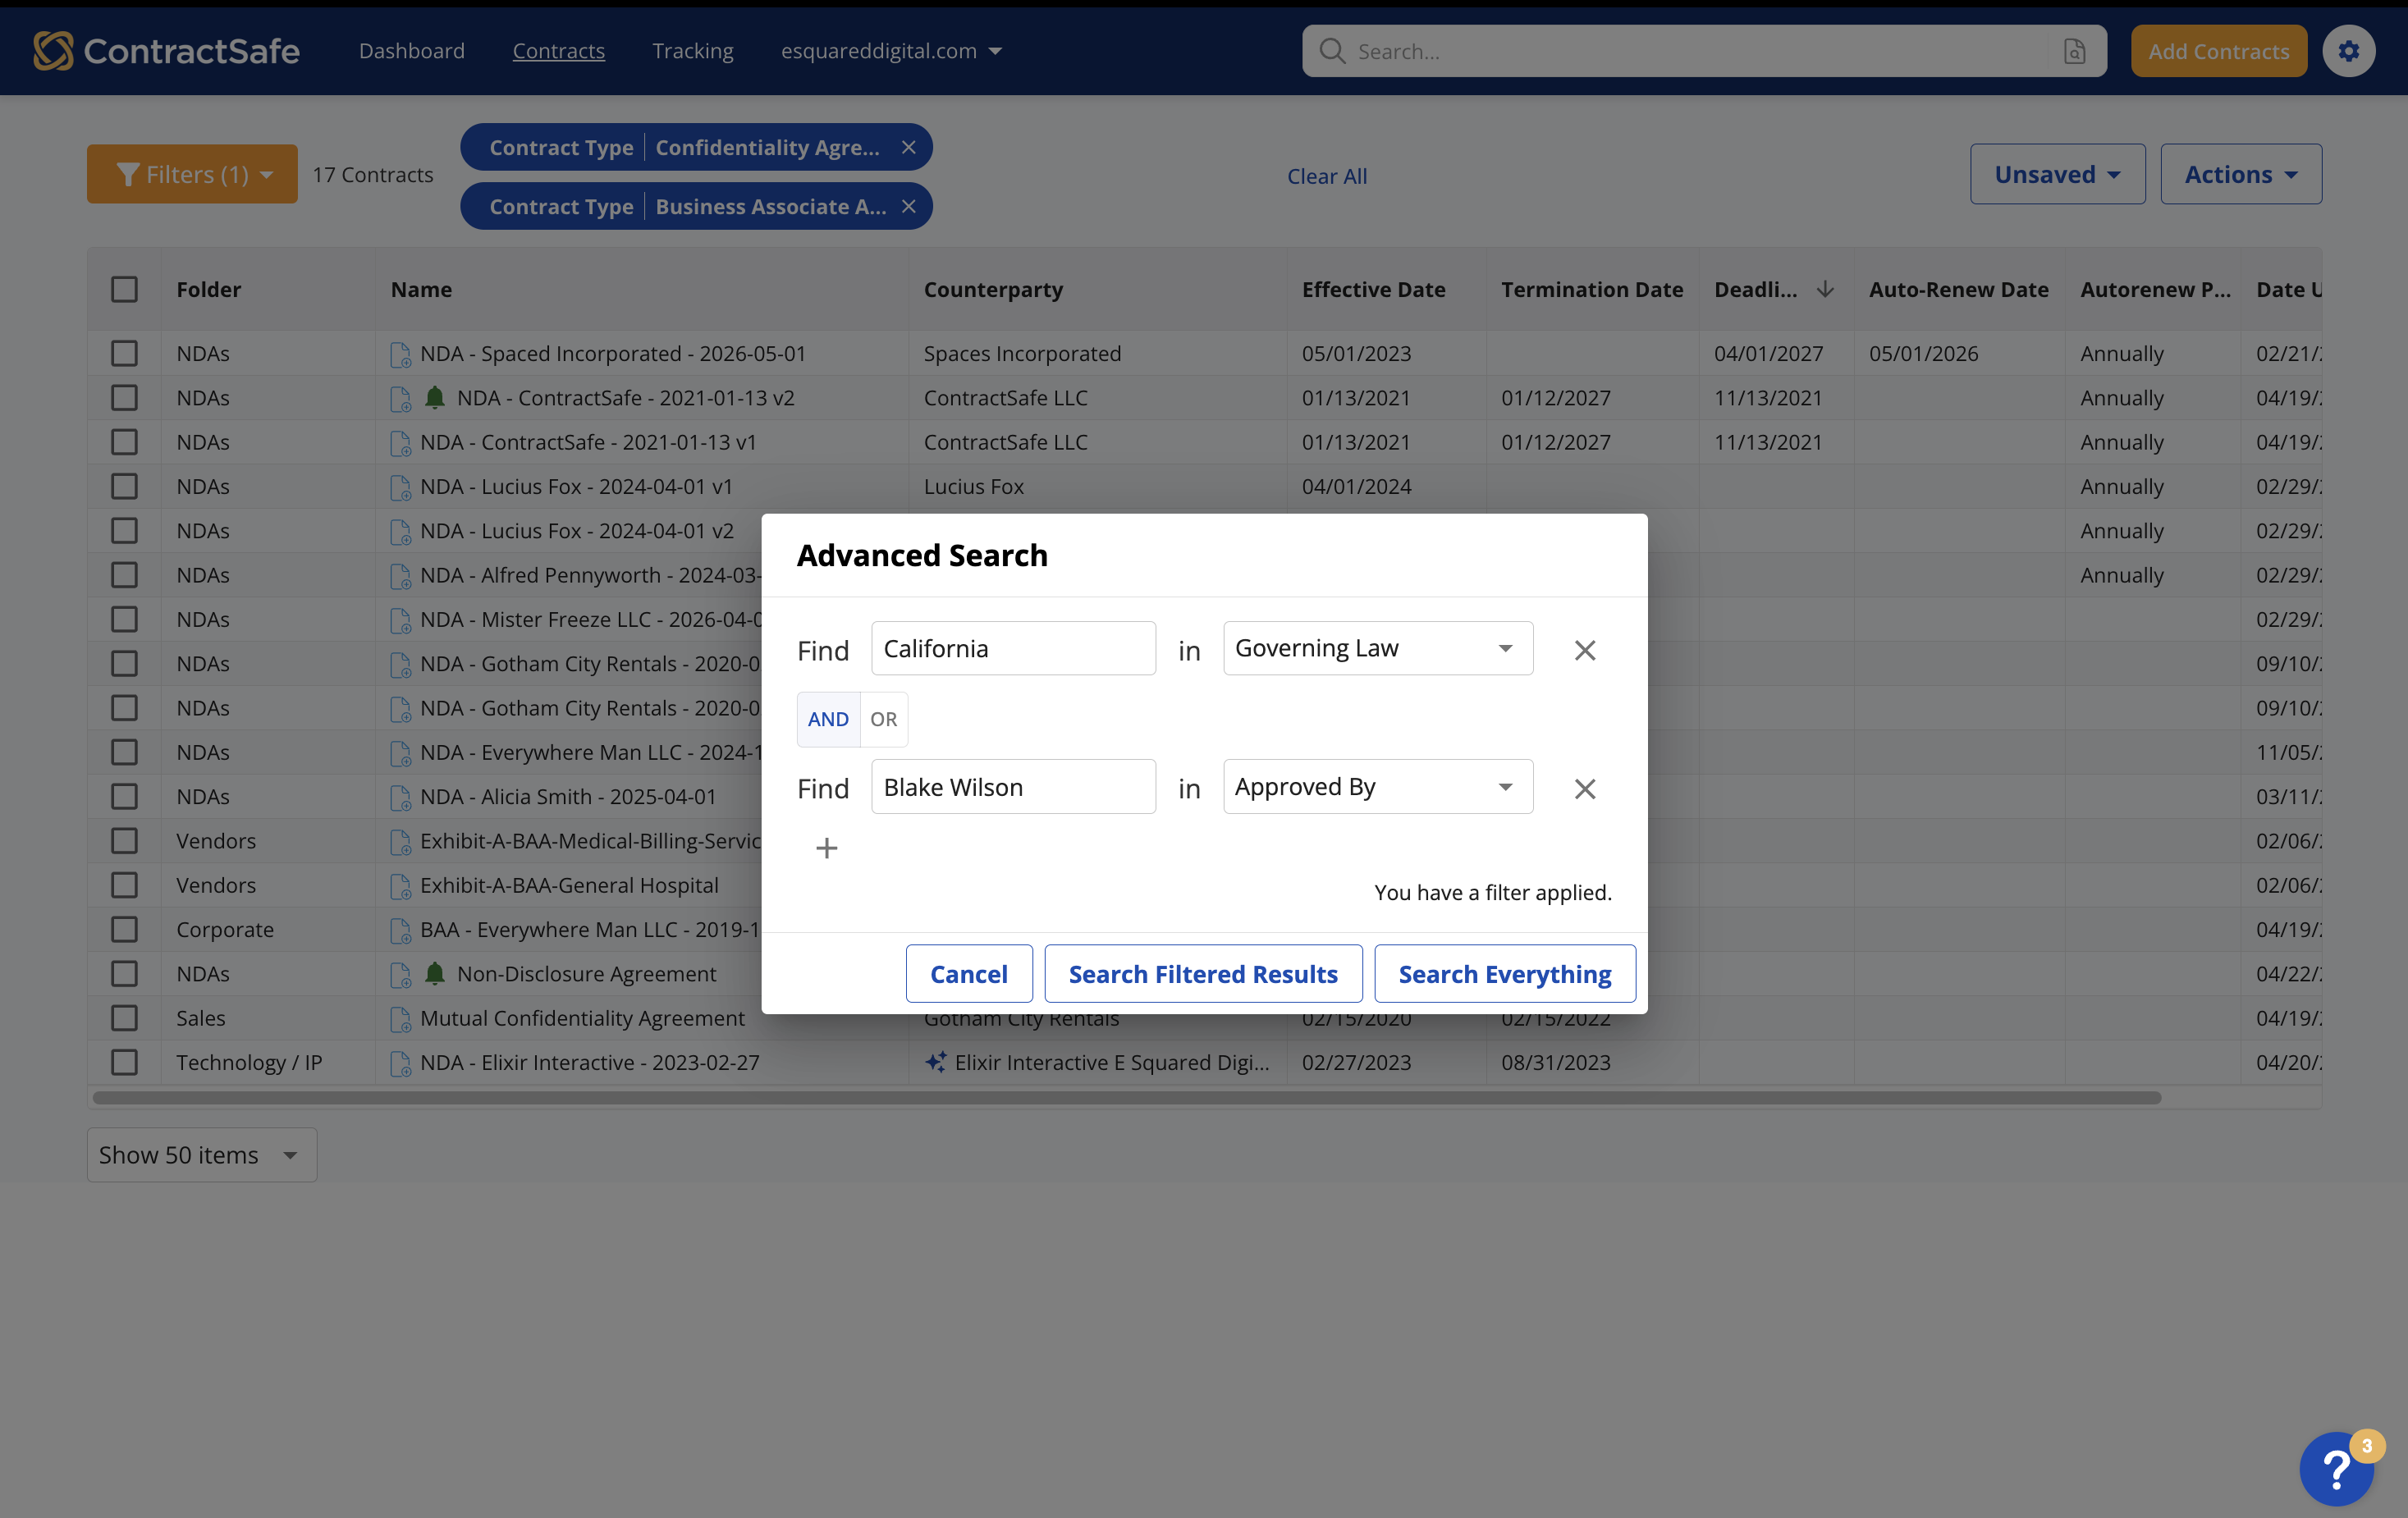Viewport: 2408px width, 1518px height.
Task: Select the AND operator toggle
Action: (828, 719)
